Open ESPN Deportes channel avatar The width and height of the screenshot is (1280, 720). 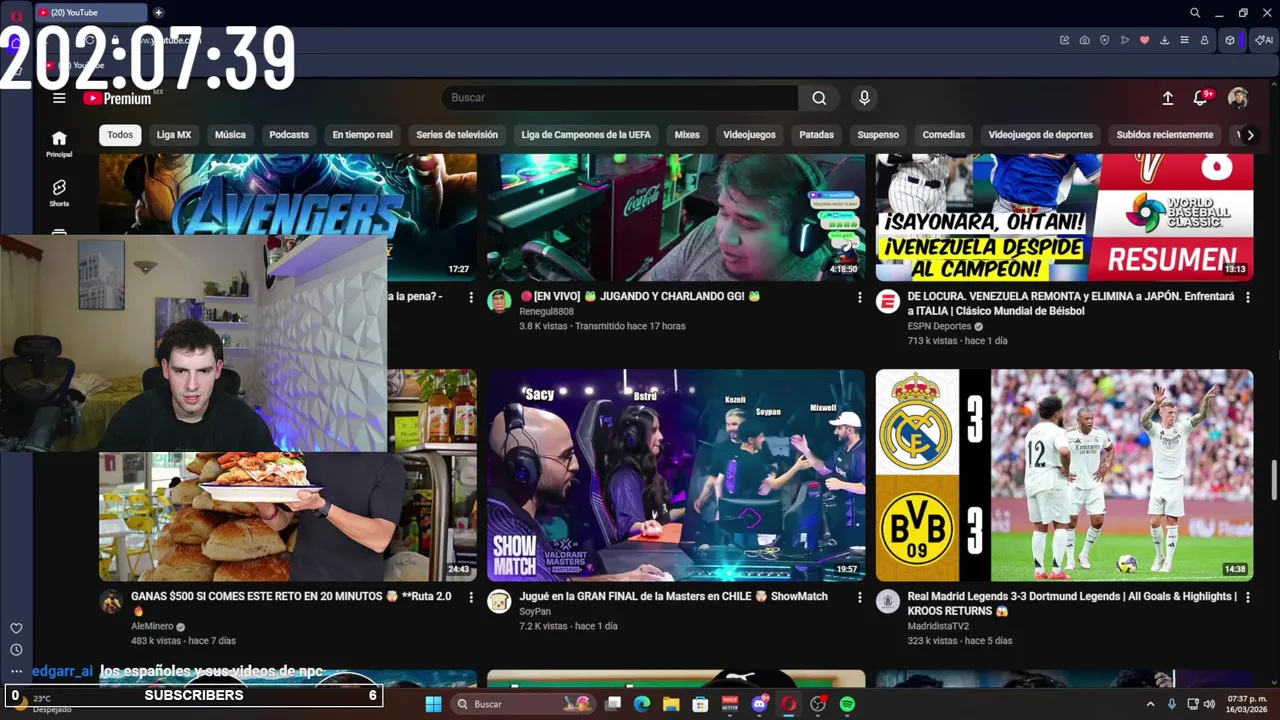tap(888, 301)
